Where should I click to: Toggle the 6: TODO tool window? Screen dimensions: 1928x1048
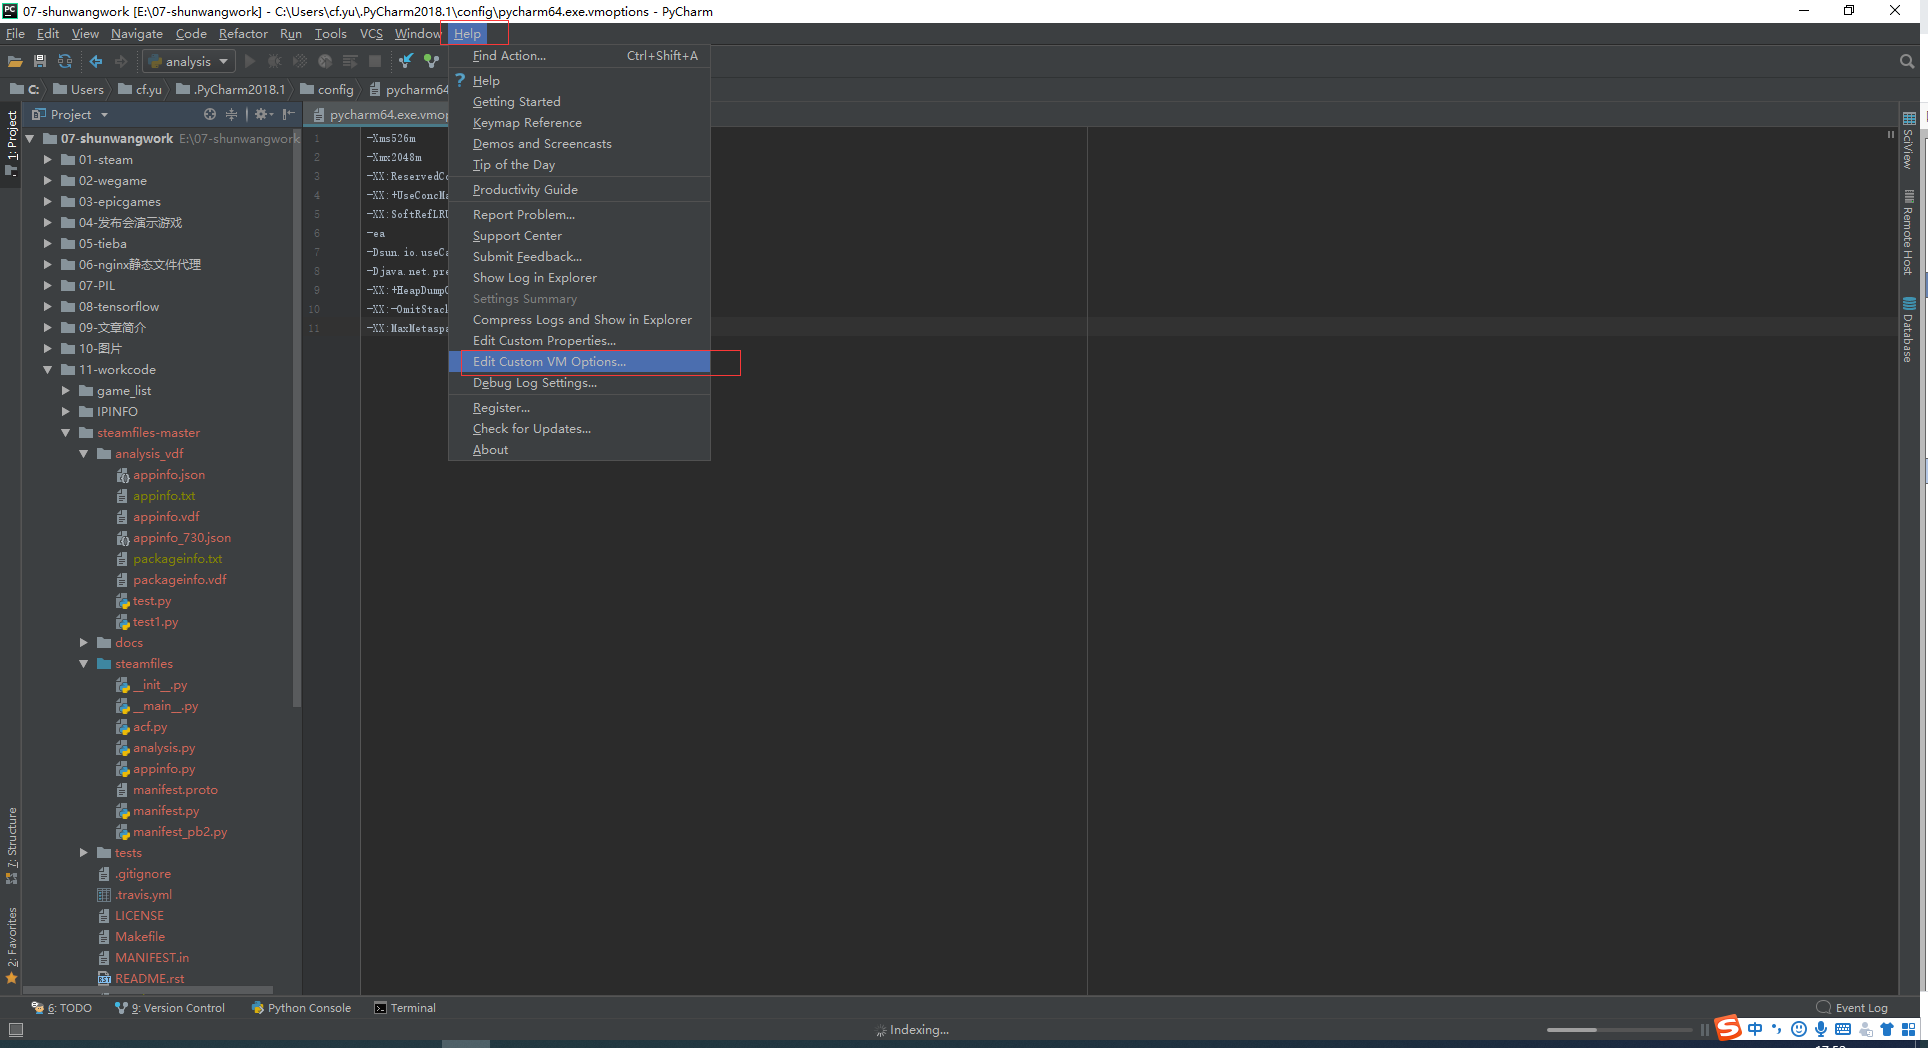coord(62,1008)
